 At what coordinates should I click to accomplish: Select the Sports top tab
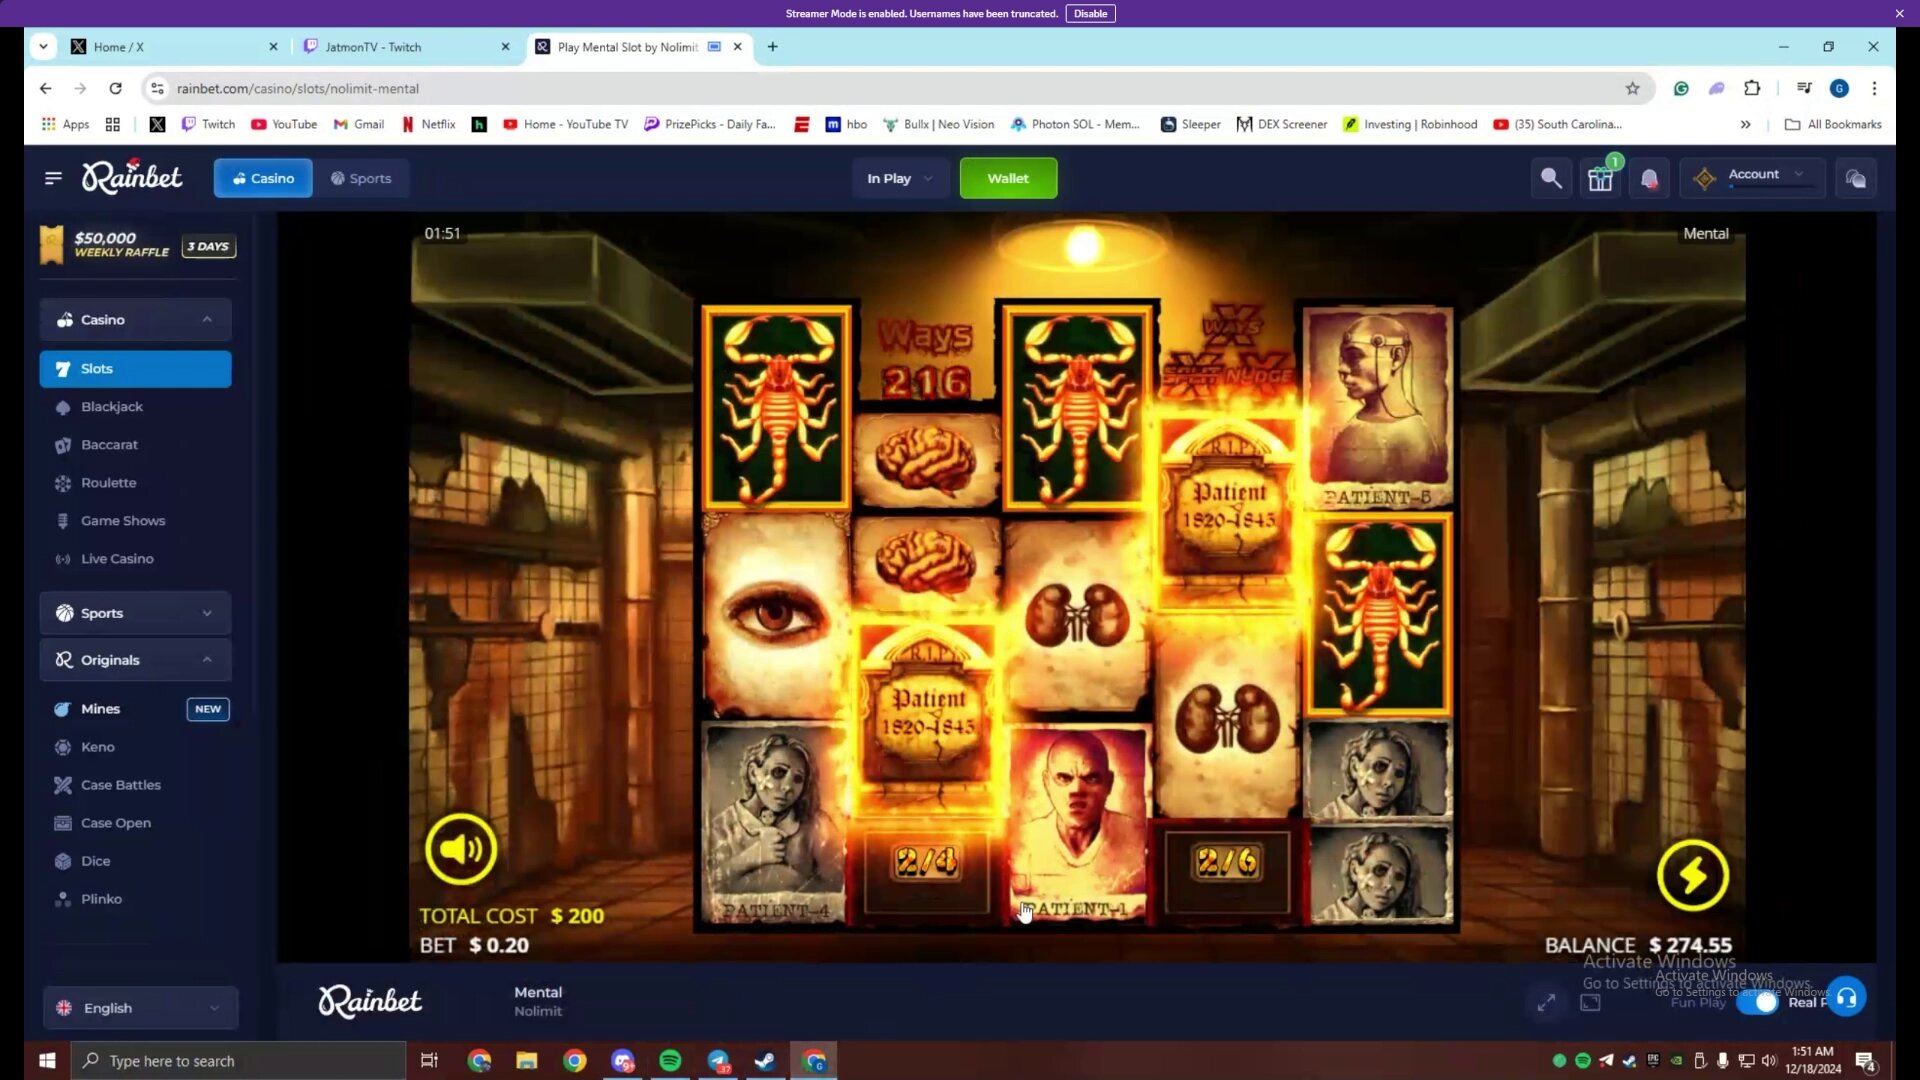361,178
